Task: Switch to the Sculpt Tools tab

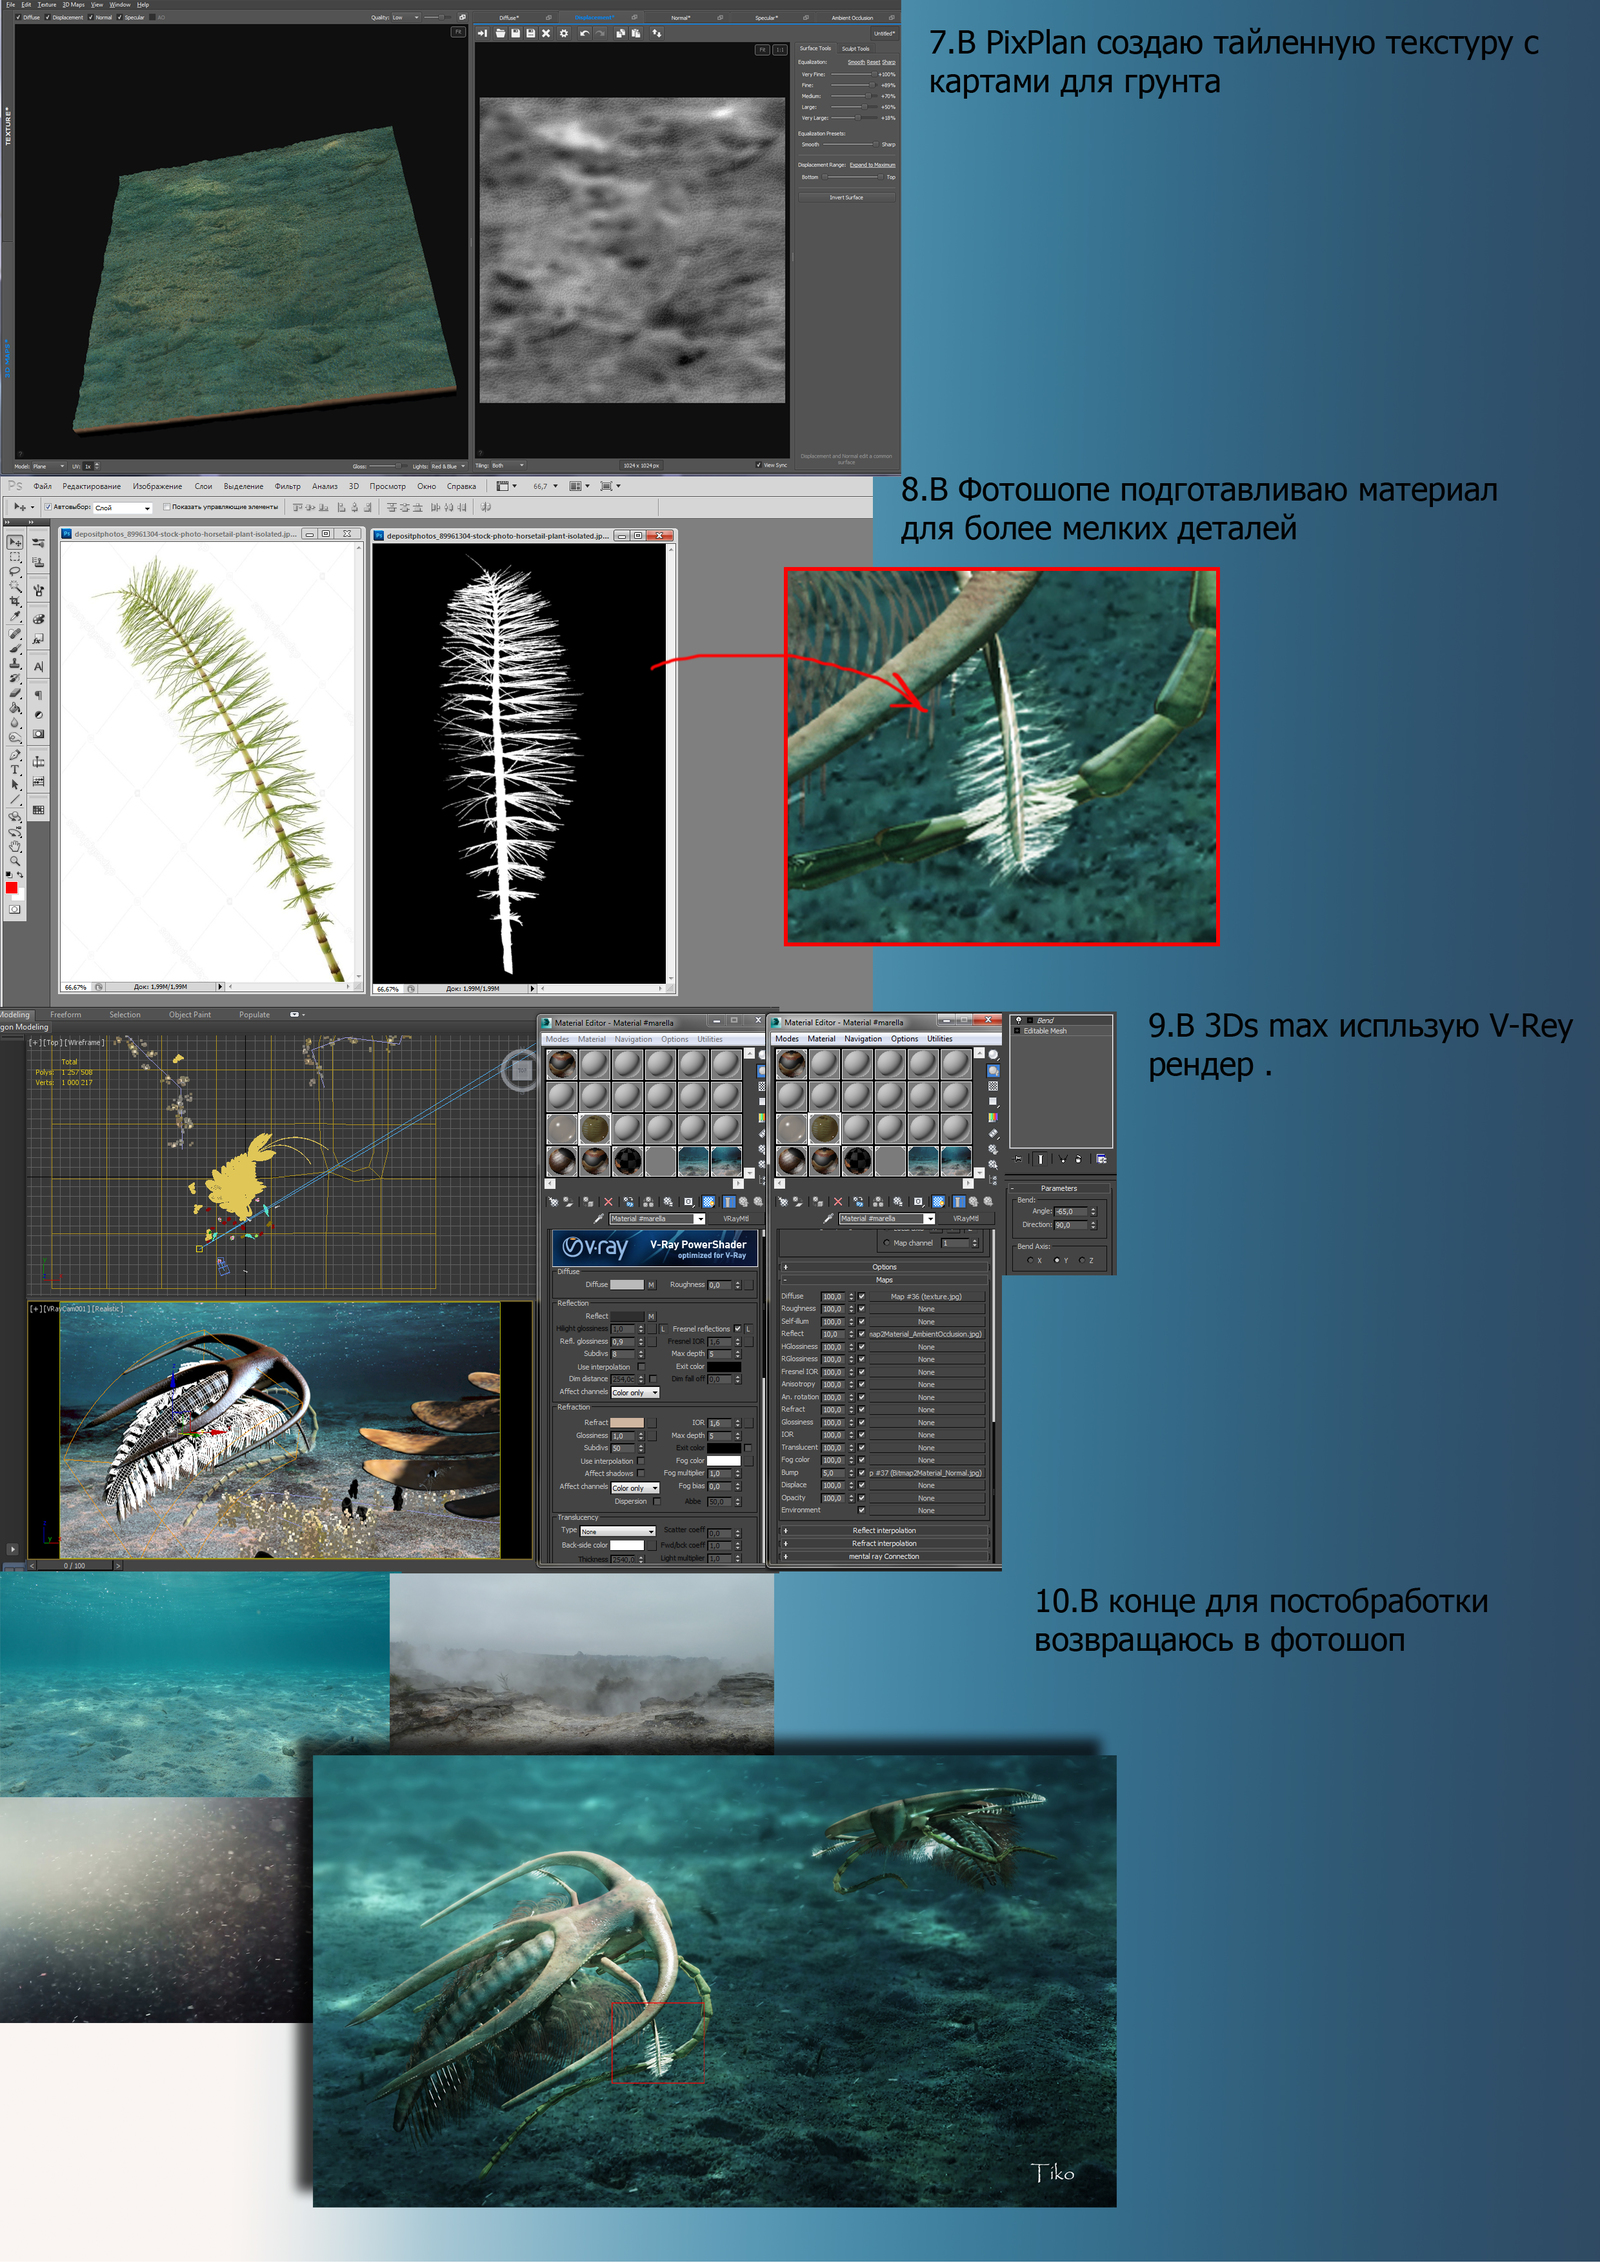Action: click(x=855, y=48)
